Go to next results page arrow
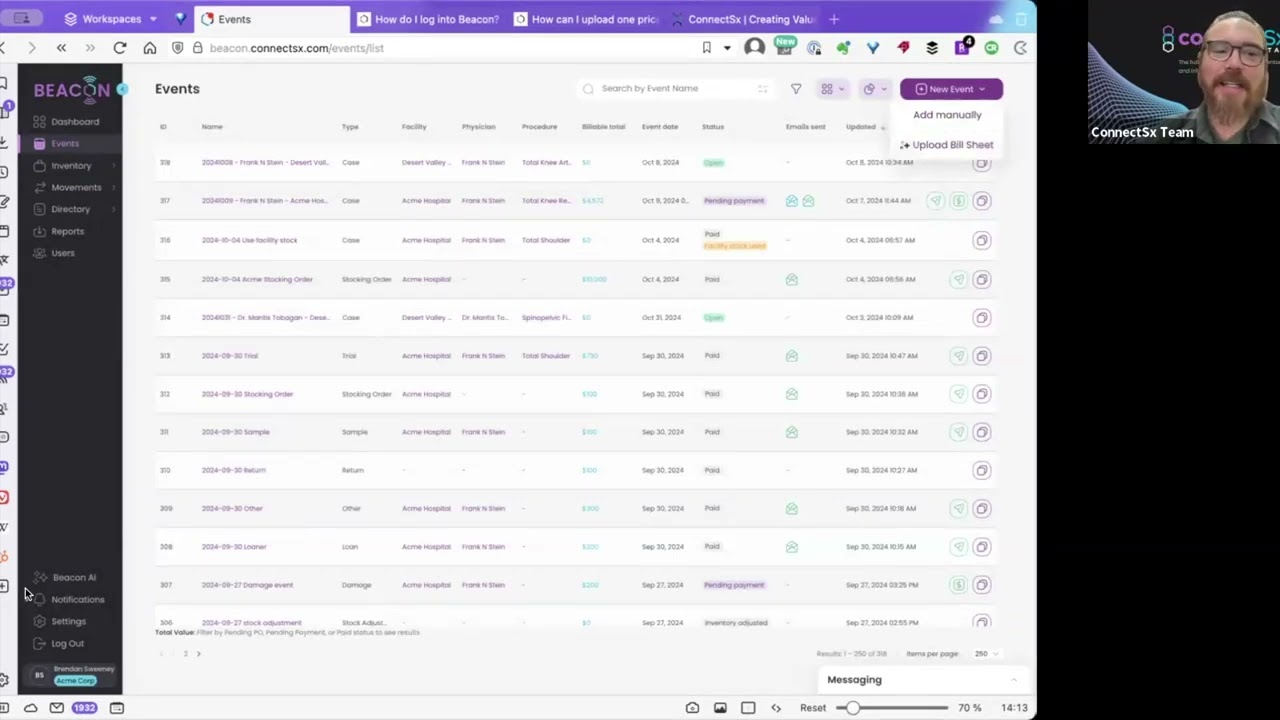Image resolution: width=1280 pixels, height=720 pixels. point(198,654)
